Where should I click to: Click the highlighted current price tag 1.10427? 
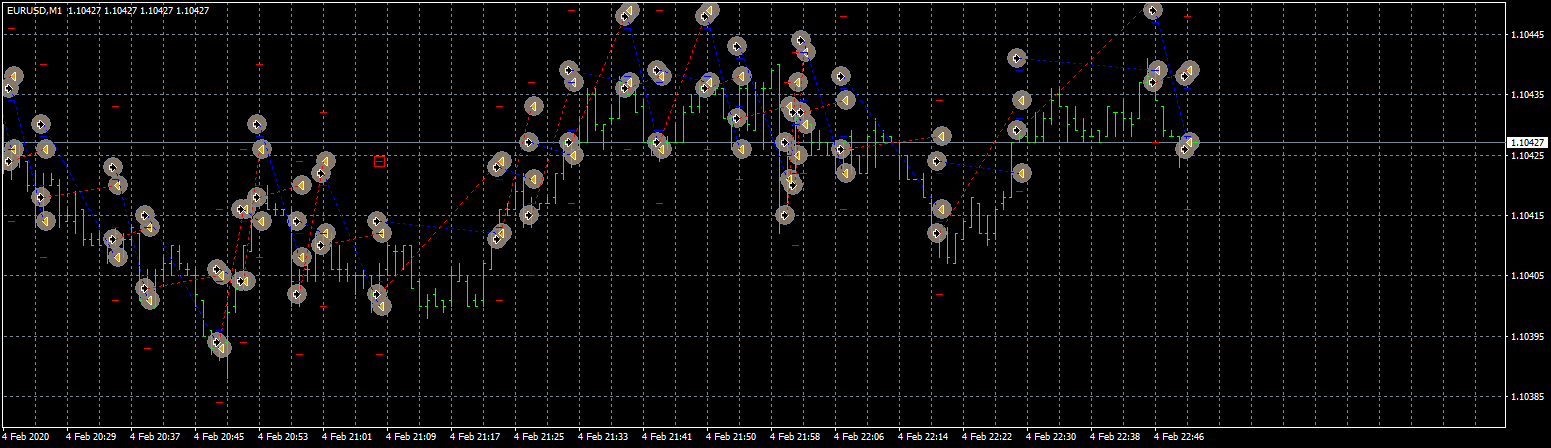[x=1527, y=143]
